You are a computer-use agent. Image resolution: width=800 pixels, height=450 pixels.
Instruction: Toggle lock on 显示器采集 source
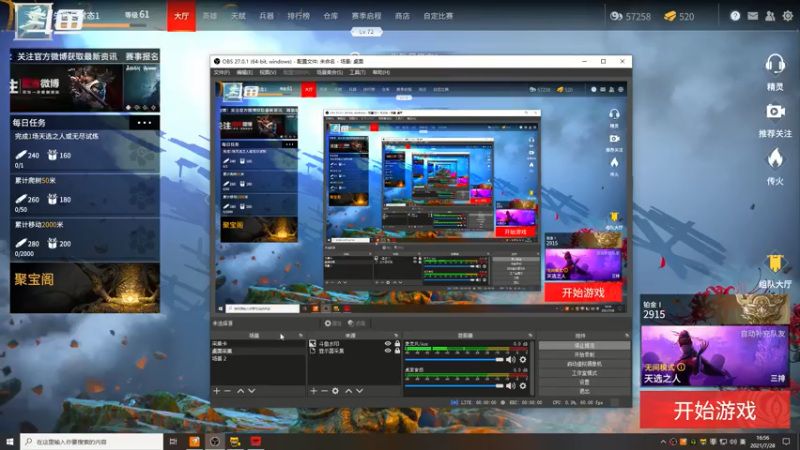point(397,351)
